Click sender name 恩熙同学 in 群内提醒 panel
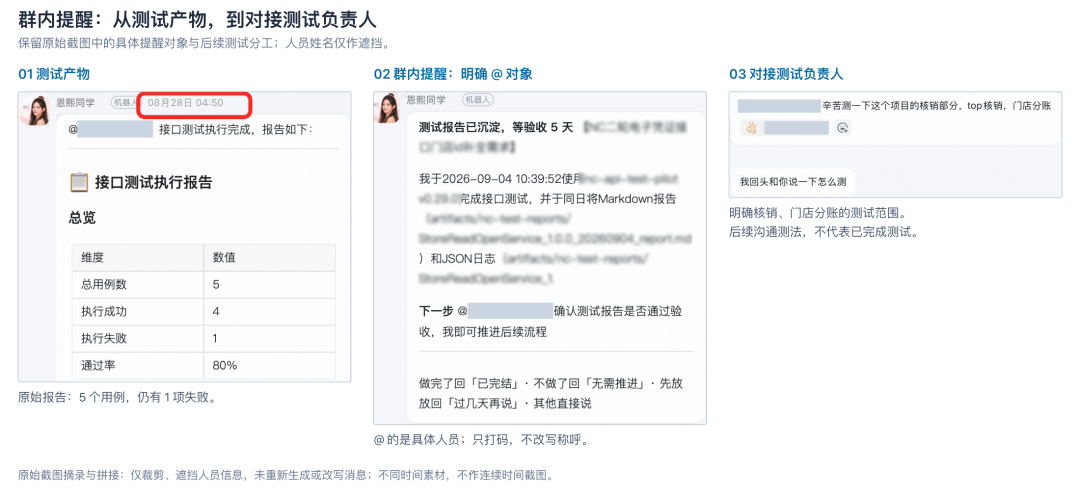 click(x=426, y=100)
